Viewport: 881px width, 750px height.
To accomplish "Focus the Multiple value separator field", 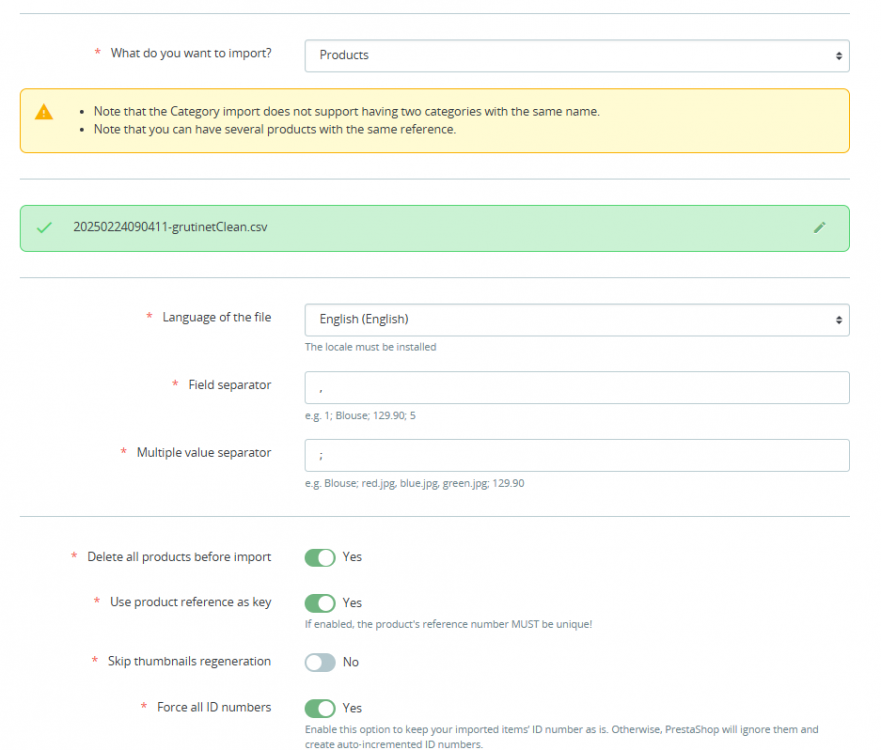I will point(576,455).
